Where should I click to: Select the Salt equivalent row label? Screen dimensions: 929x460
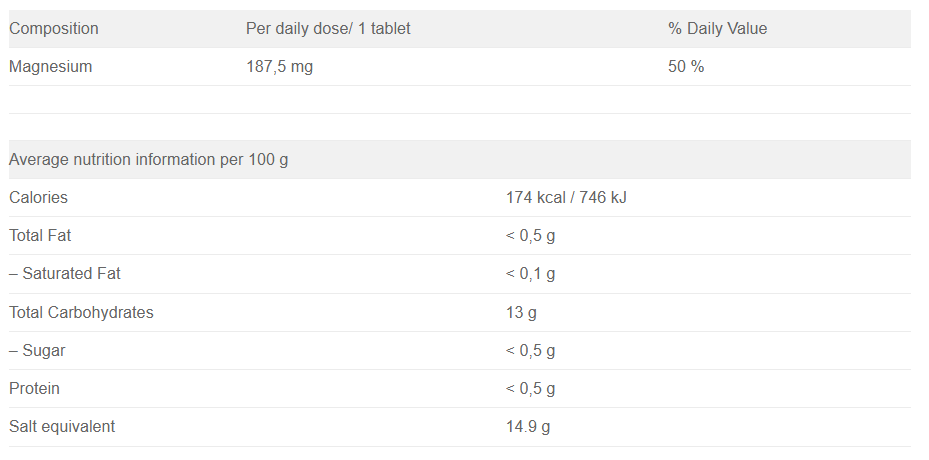(x=62, y=427)
